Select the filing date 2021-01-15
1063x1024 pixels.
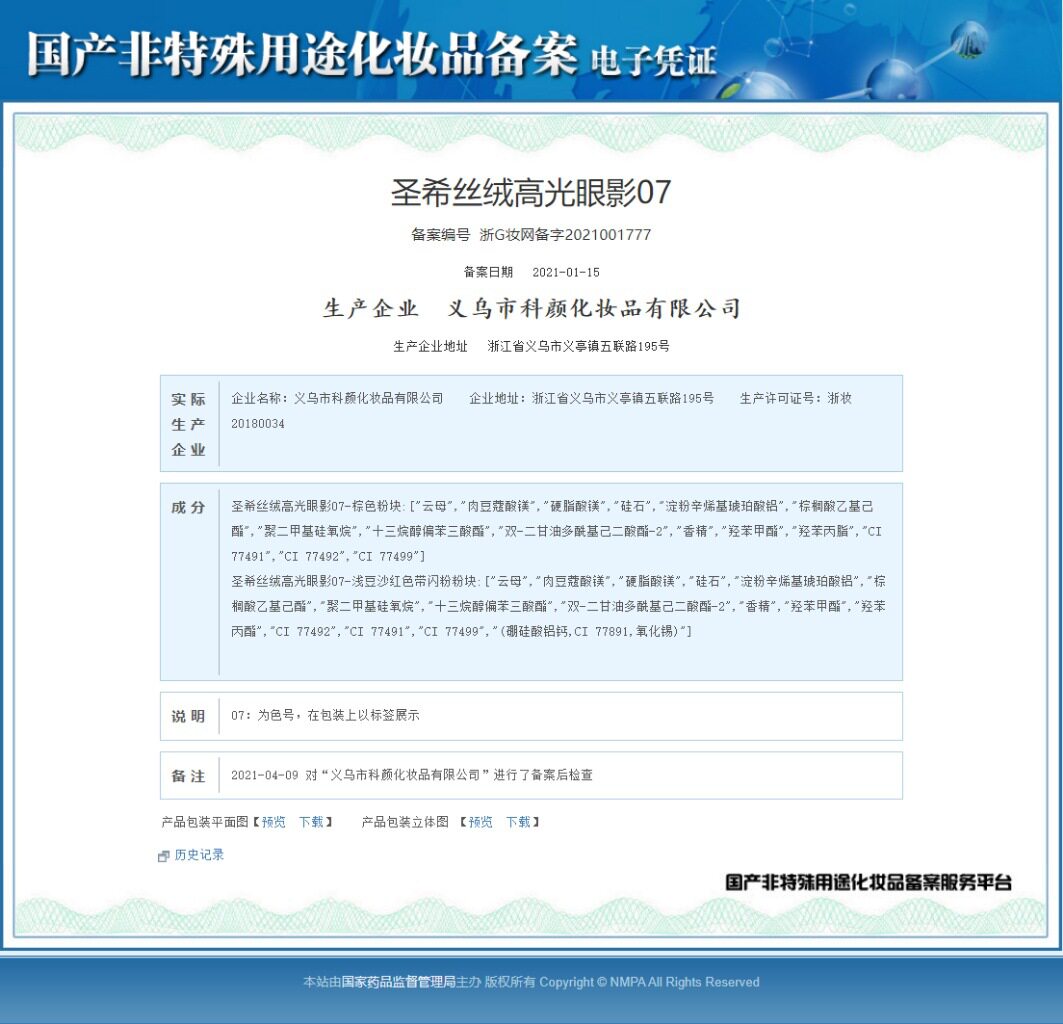565,272
